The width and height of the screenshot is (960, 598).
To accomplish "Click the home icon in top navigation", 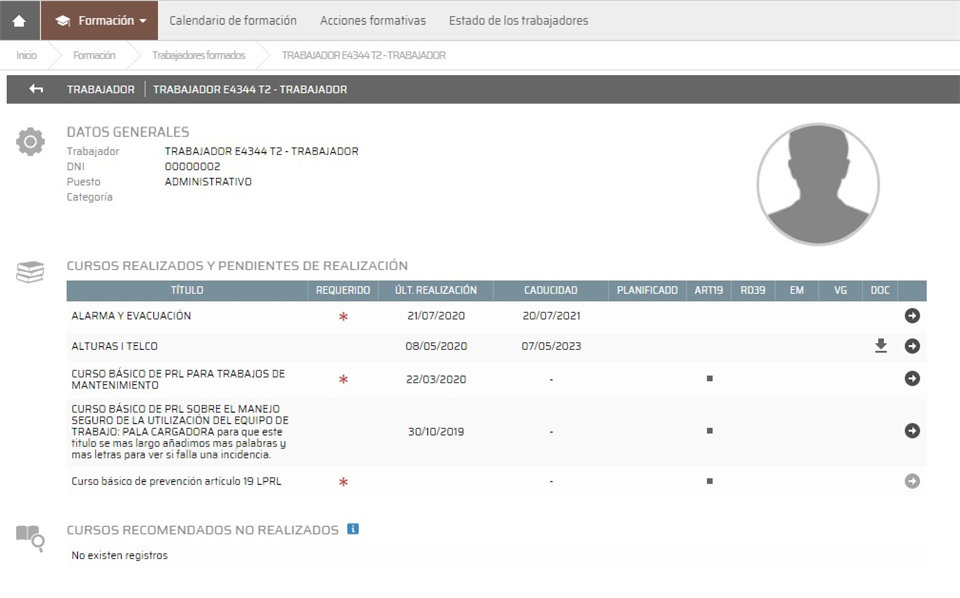I will [19, 20].
